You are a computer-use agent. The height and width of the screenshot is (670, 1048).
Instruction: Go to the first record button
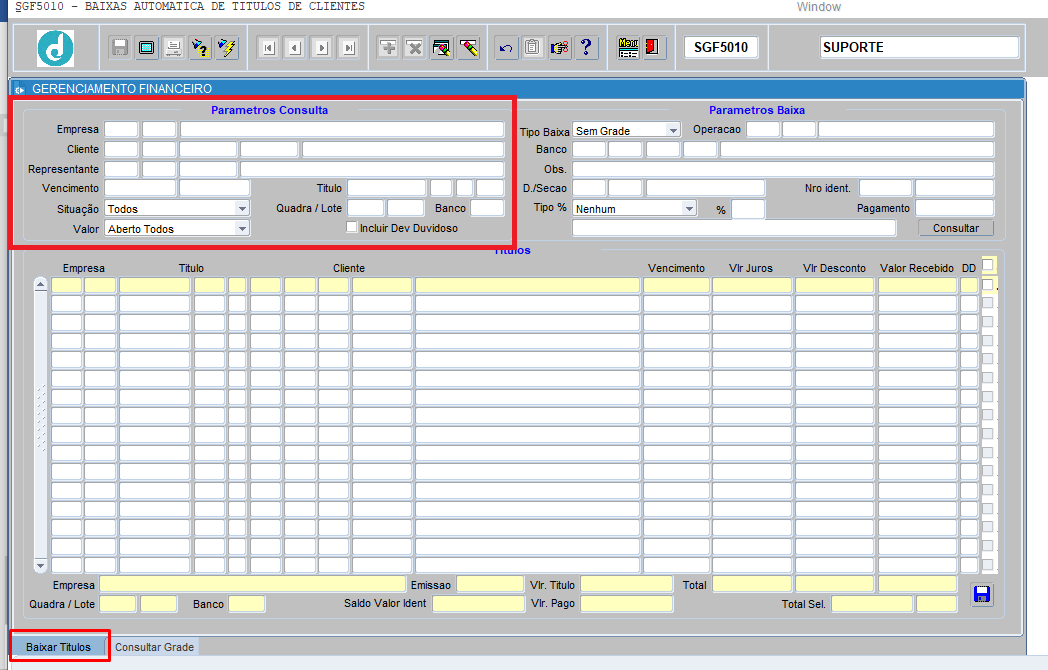click(x=268, y=47)
